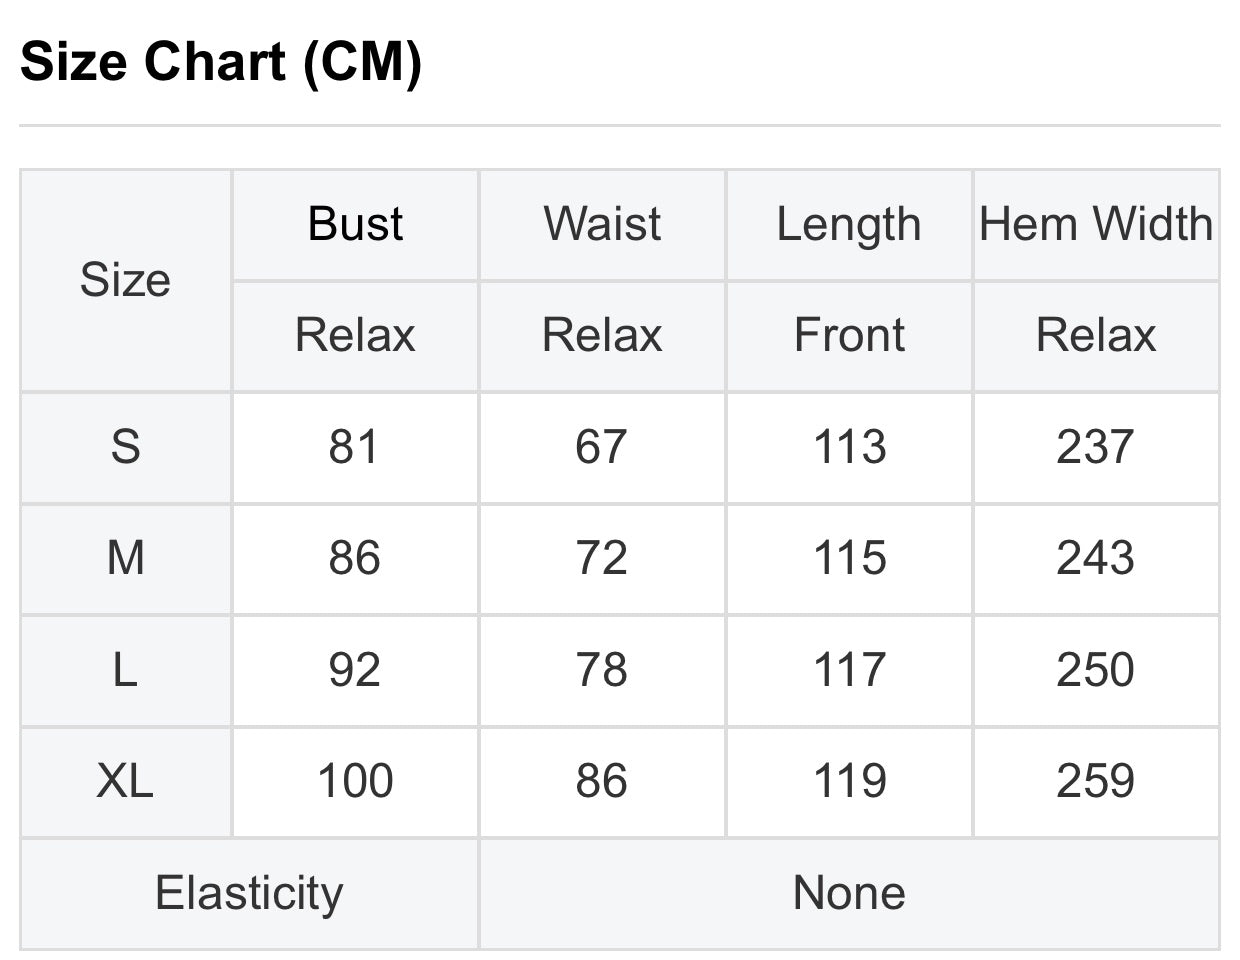This screenshot has width=1240, height=960.
Task: Select waist value 72 for size M
Action: tap(602, 558)
